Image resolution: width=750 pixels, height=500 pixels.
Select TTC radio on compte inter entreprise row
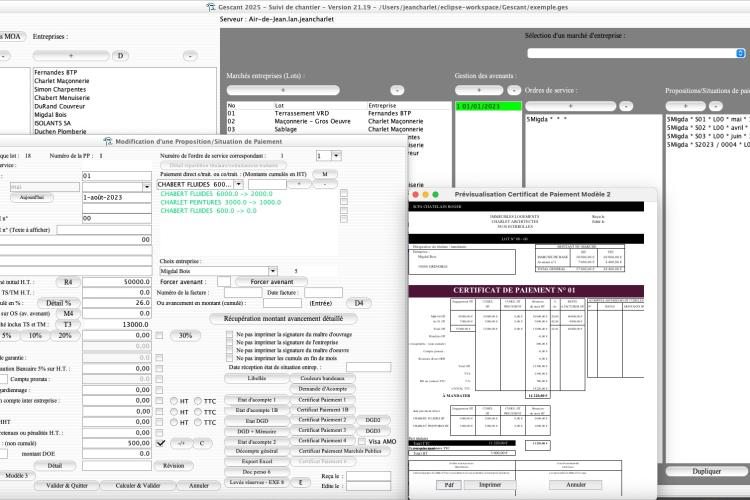[198, 401]
